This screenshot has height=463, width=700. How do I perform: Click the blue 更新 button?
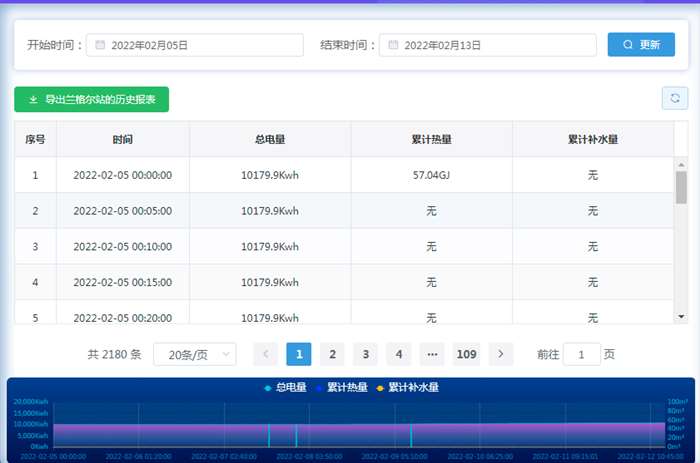tap(641, 45)
